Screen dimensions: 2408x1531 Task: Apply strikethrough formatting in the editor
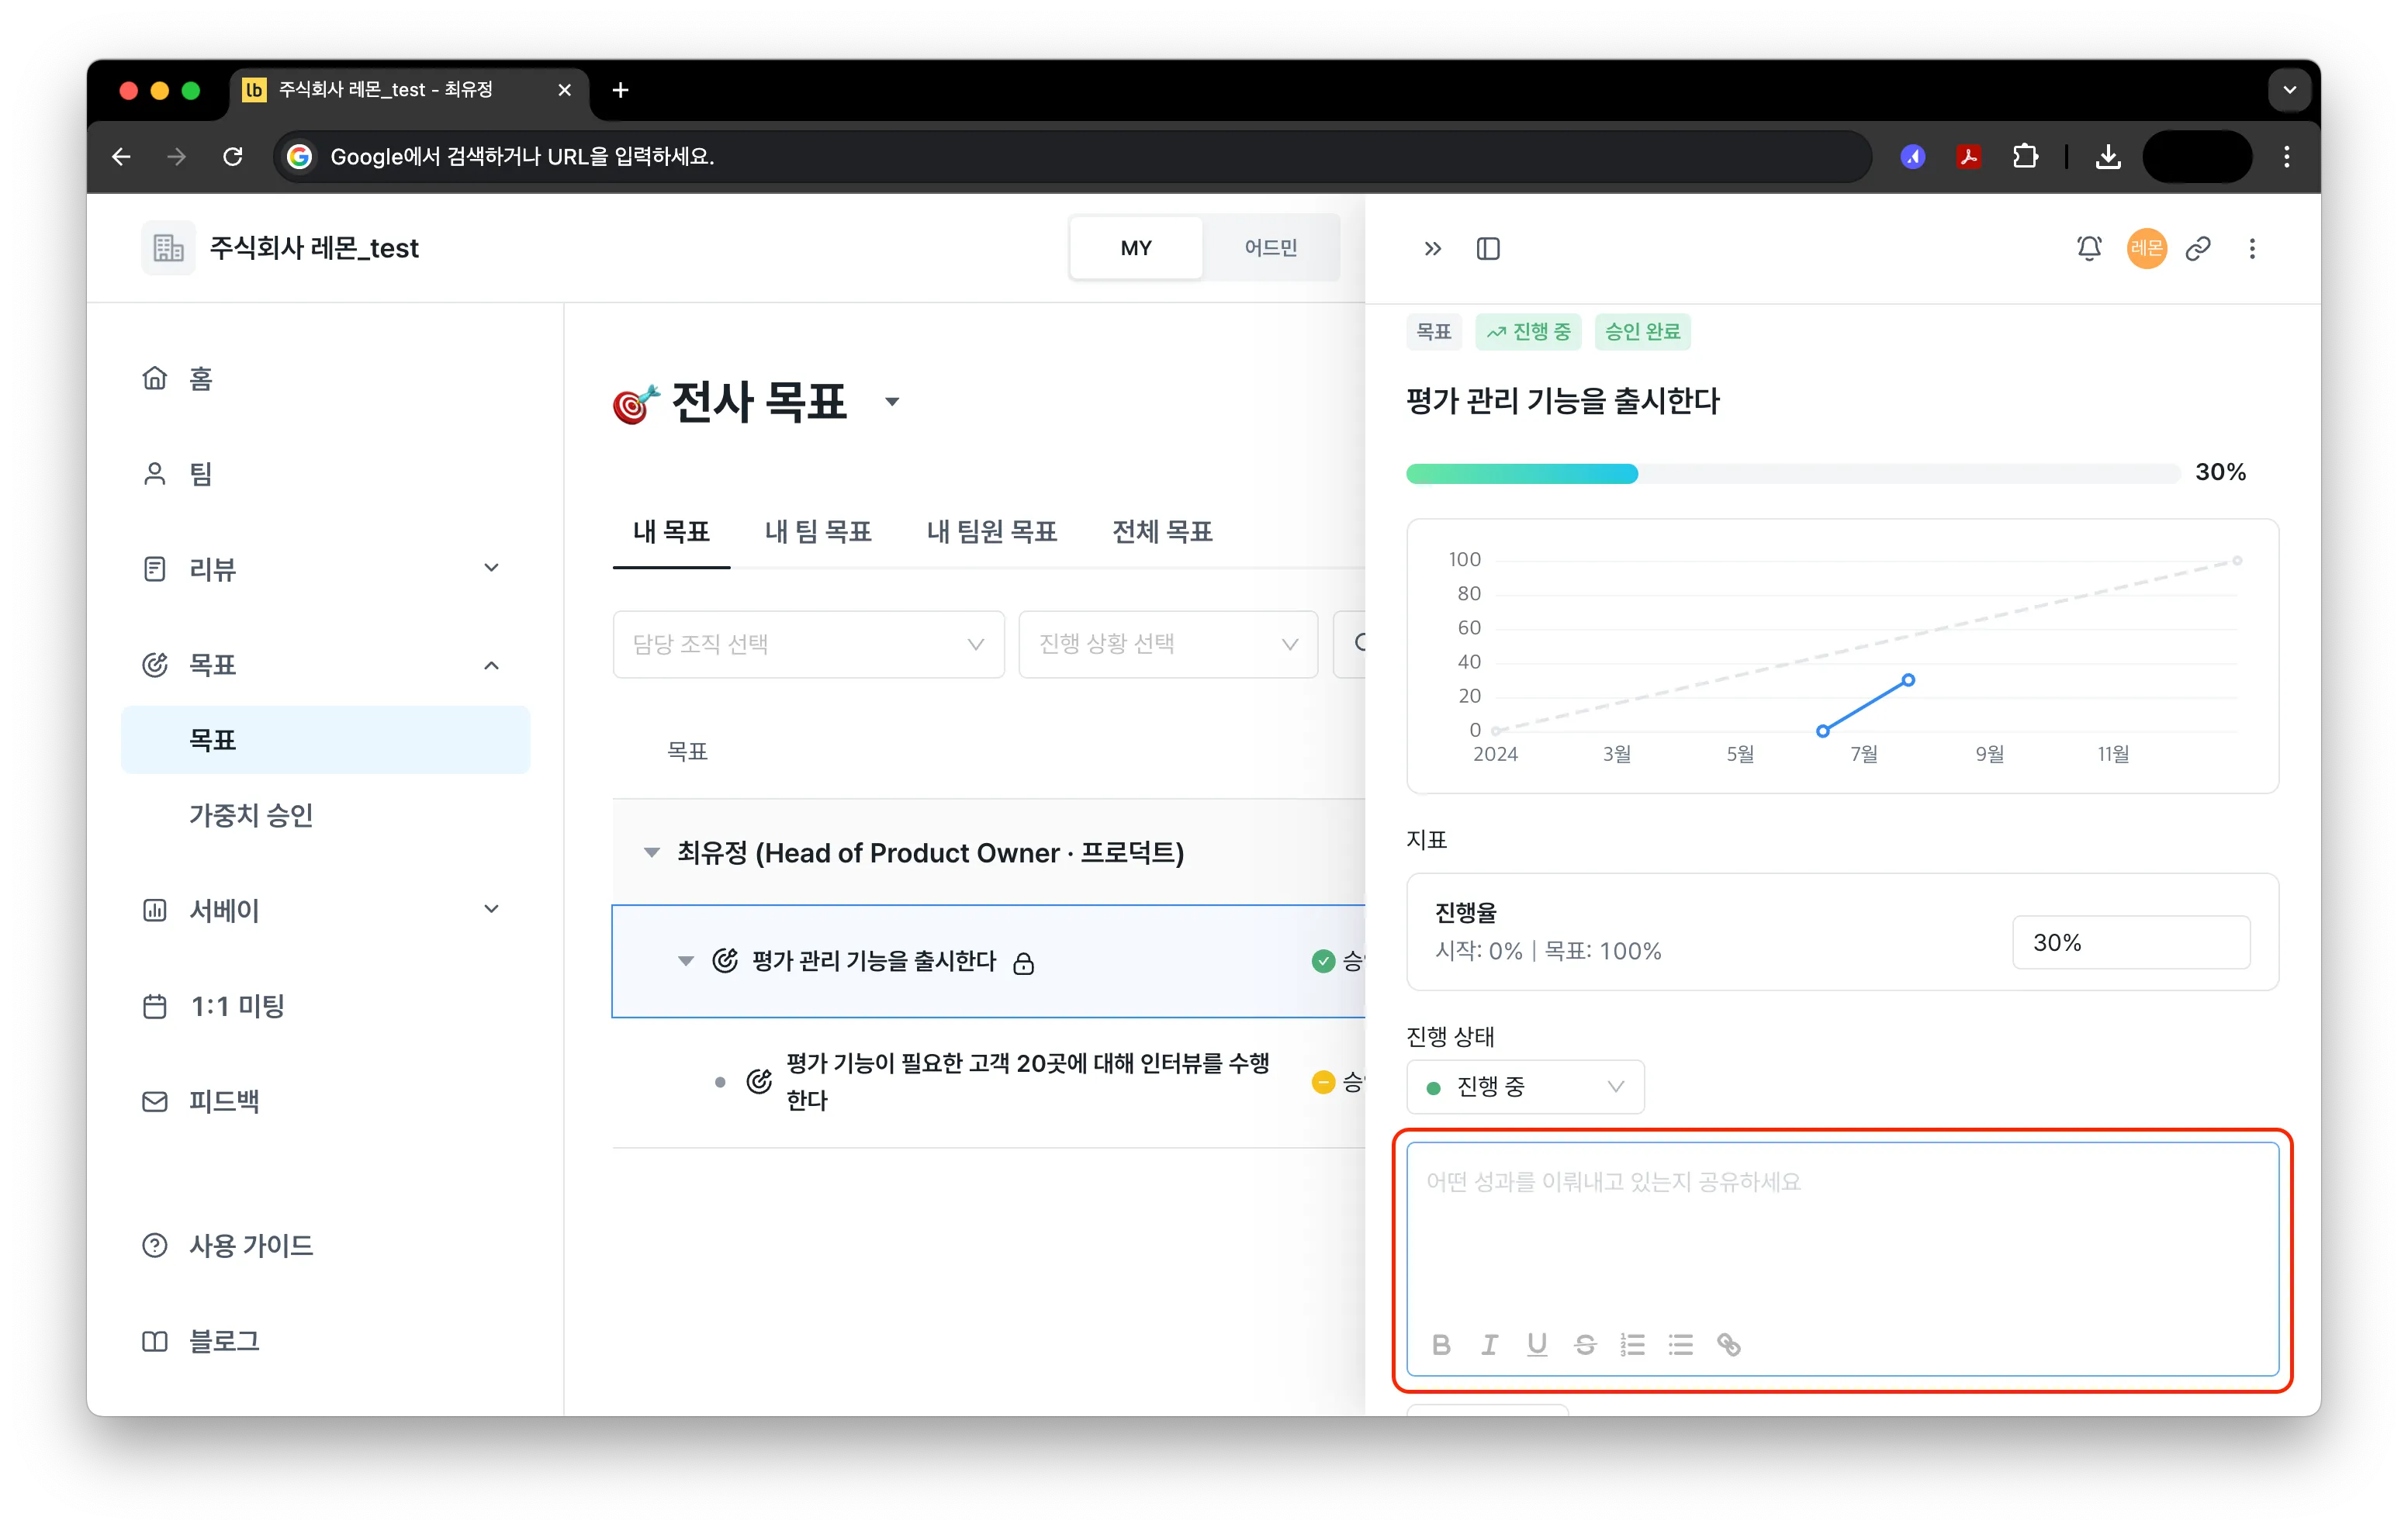click(x=1585, y=1344)
